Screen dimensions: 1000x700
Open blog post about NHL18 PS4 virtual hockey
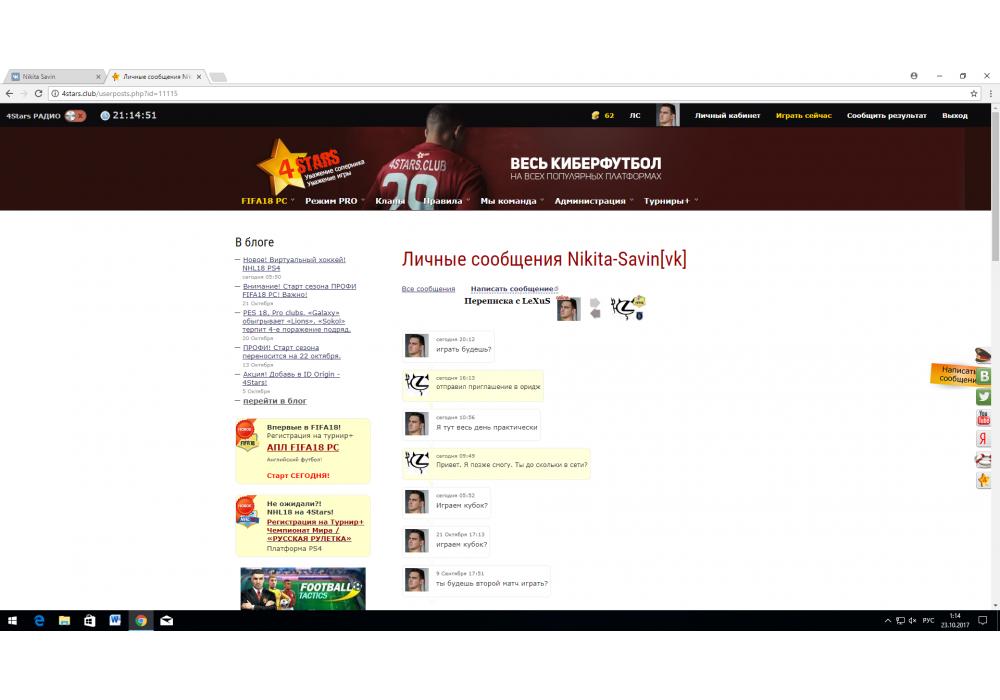pos(293,264)
